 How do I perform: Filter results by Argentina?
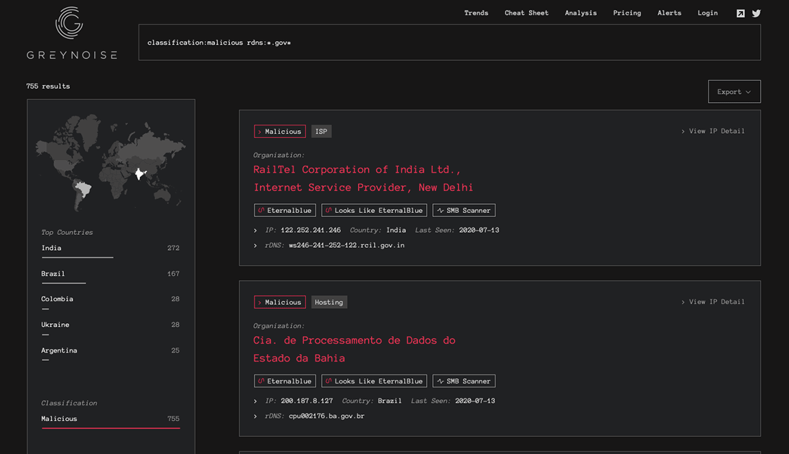point(110,352)
